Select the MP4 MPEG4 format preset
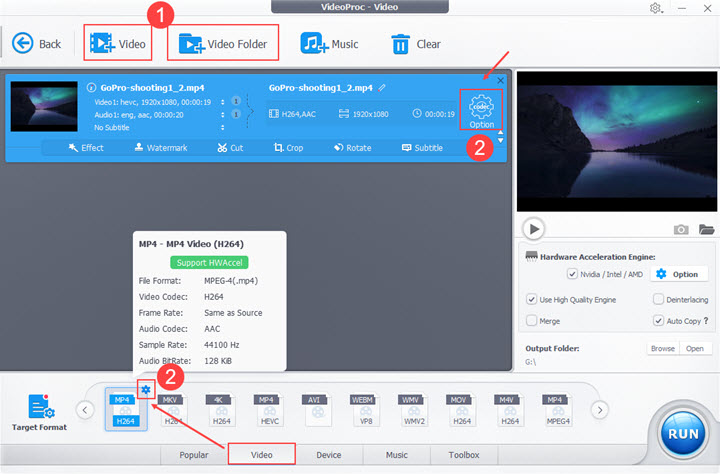This screenshot has width=720, height=474. click(558, 410)
